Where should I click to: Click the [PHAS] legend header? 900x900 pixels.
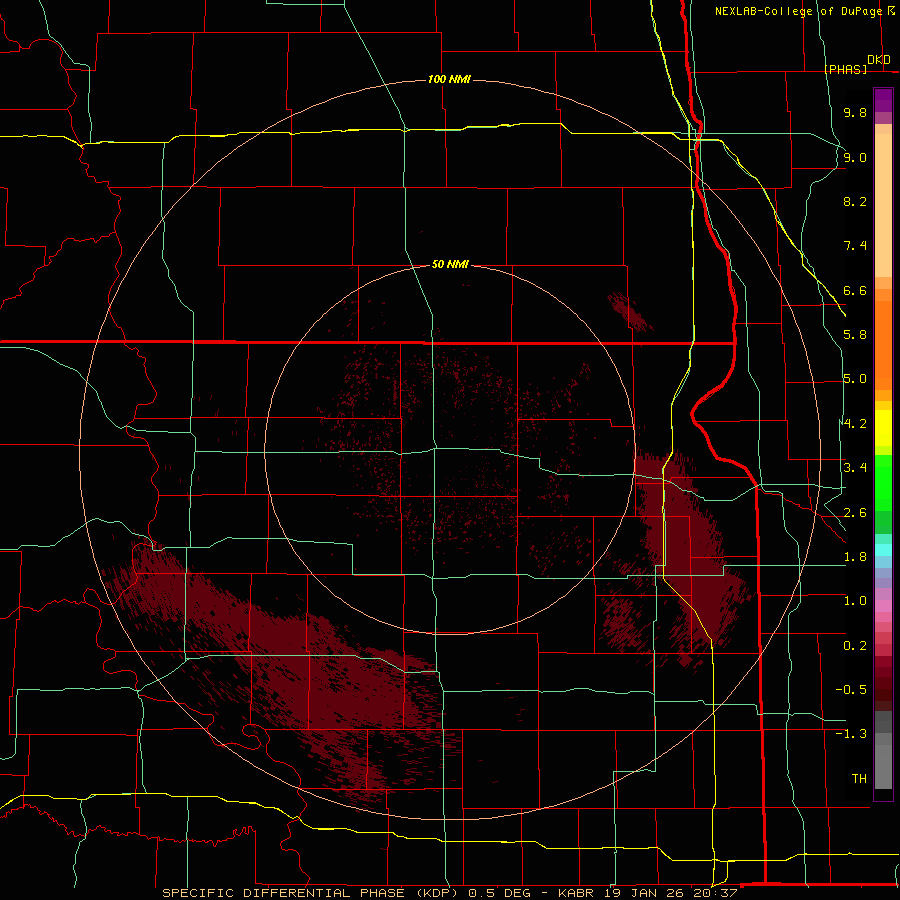click(x=845, y=69)
